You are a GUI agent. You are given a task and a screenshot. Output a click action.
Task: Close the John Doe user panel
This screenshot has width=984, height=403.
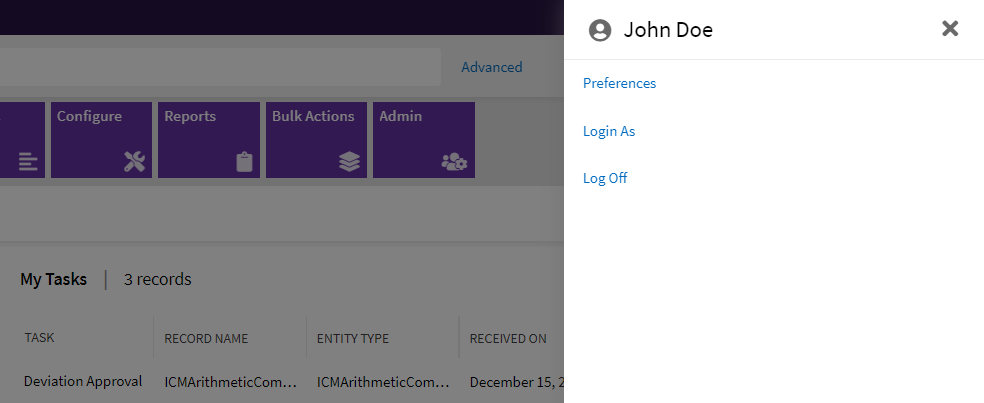[x=950, y=29]
